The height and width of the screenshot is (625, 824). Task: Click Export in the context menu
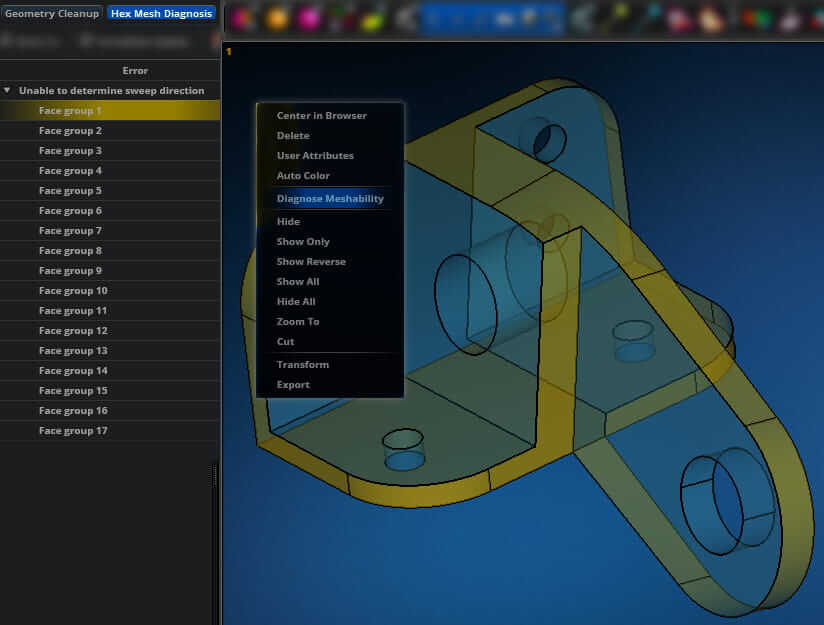click(293, 385)
